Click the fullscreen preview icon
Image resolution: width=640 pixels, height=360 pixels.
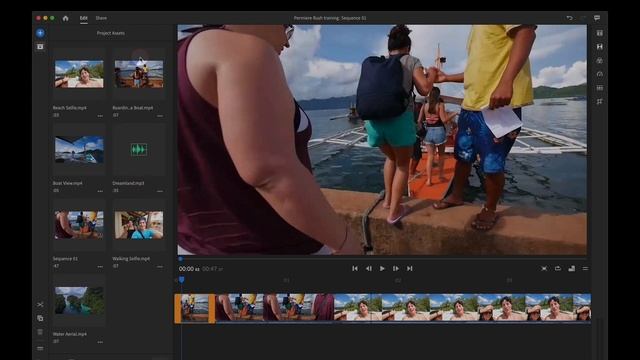click(544, 269)
